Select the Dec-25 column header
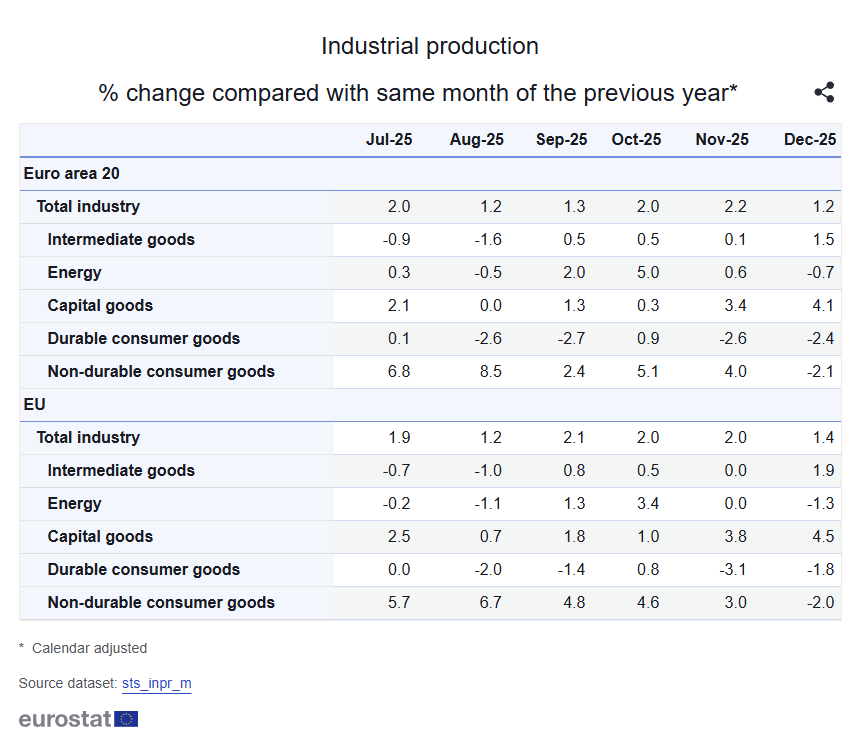This screenshot has height=739, width=863. click(x=810, y=140)
